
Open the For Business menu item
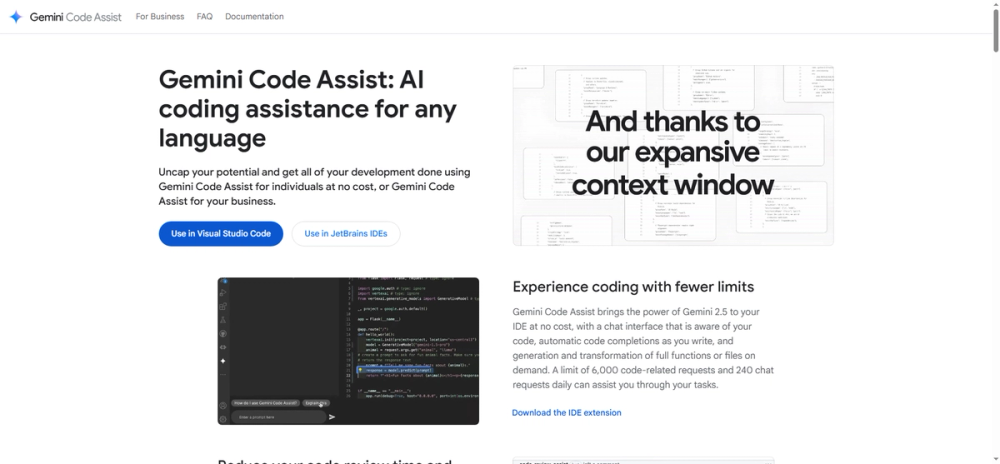tap(159, 17)
